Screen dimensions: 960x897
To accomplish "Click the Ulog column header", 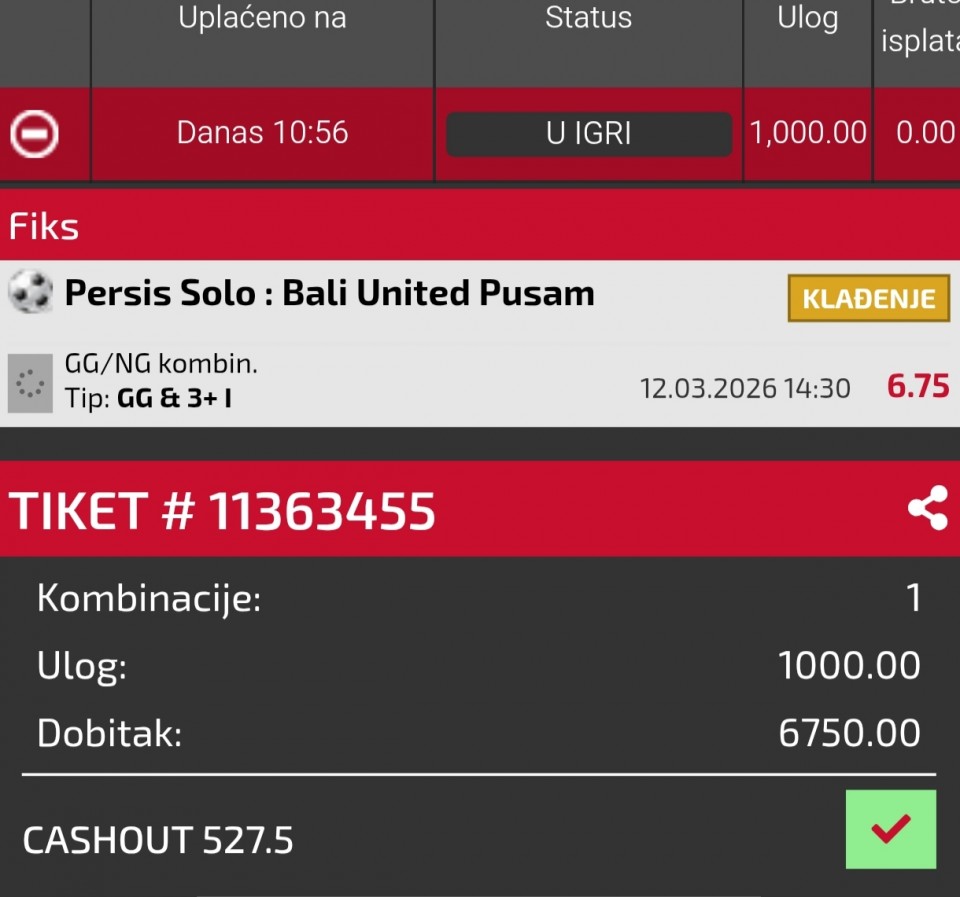I will pyautogui.click(x=807, y=20).
